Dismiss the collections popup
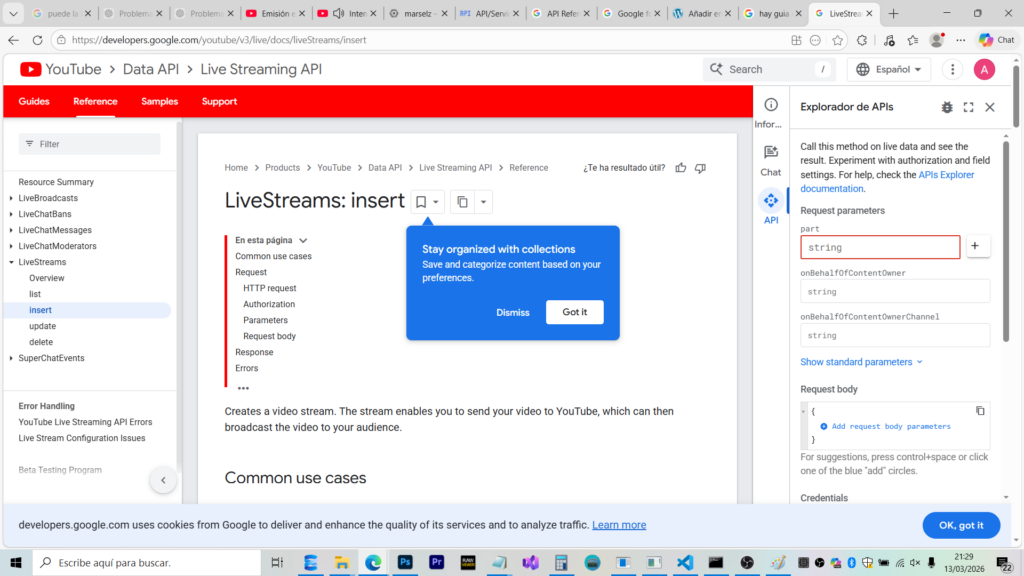This screenshot has width=1024, height=576. coord(513,312)
